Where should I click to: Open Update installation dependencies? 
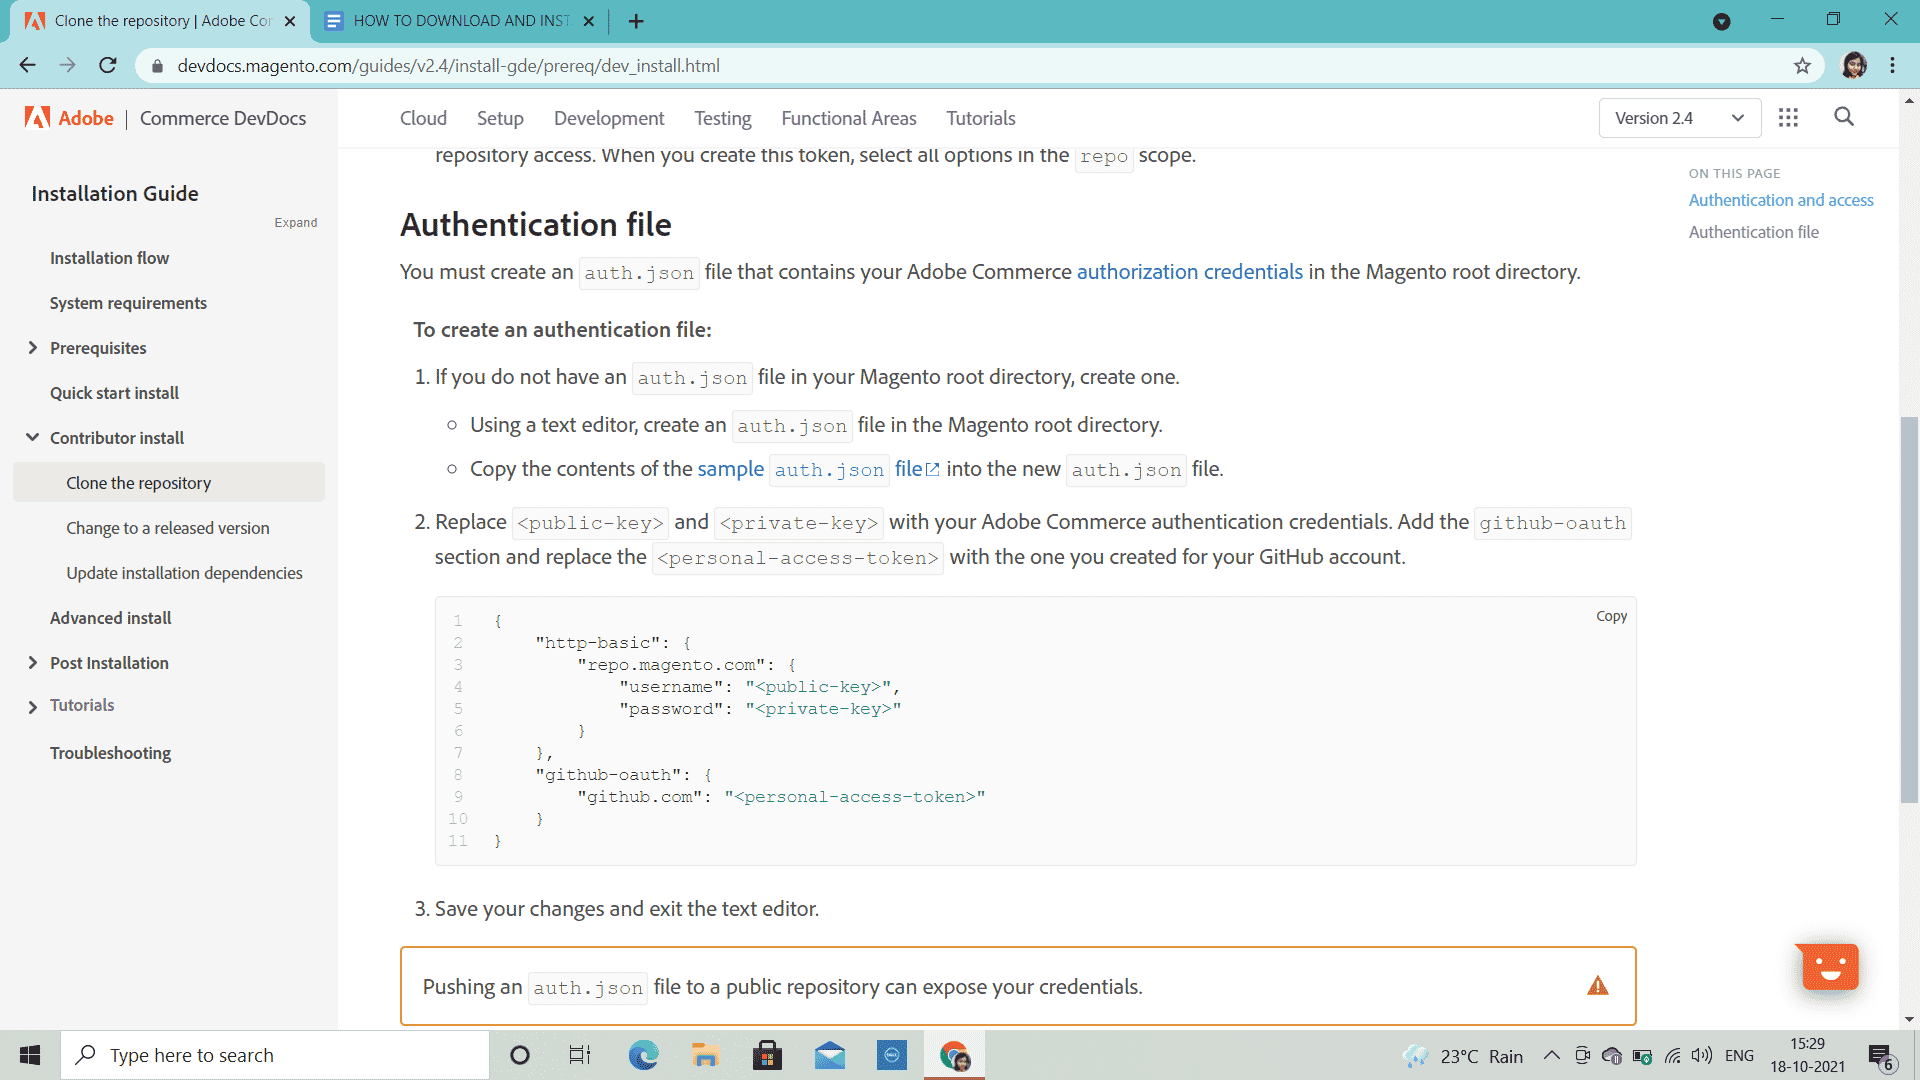[x=184, y=573]
